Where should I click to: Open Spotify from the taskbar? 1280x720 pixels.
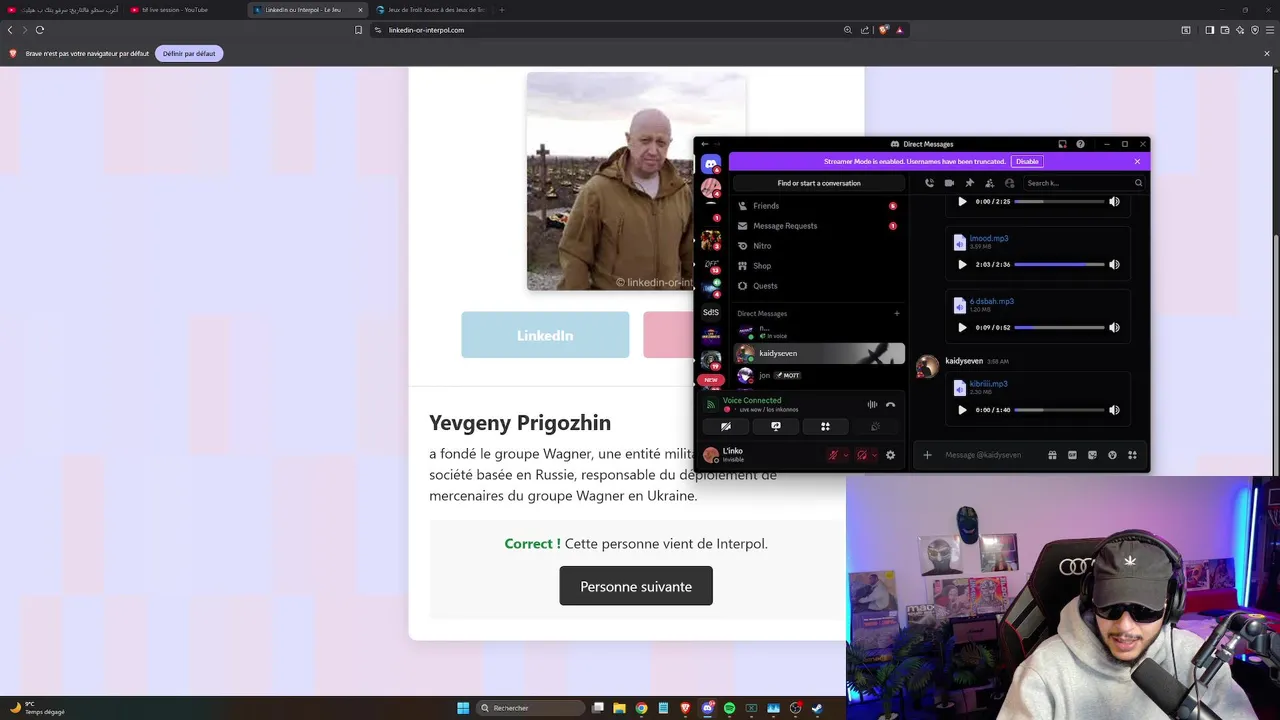tap(729, 708)
